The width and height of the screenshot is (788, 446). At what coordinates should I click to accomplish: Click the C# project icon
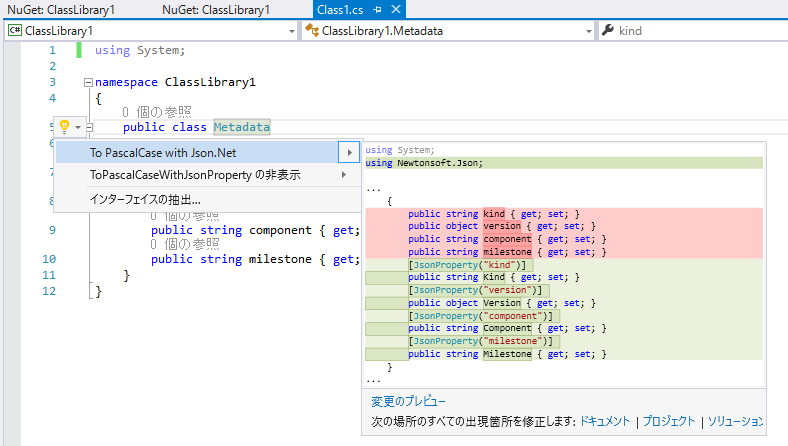tap(15, 30)
